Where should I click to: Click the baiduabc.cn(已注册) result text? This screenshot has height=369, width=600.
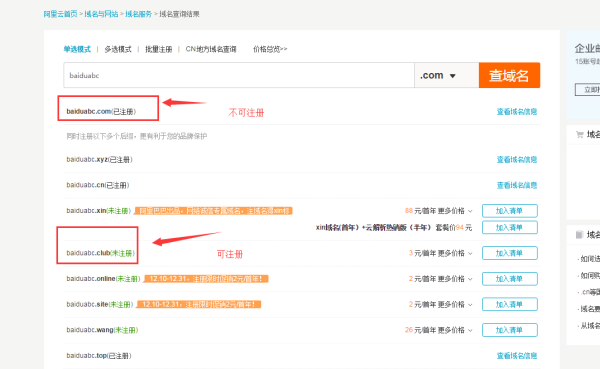click(98, 185)
